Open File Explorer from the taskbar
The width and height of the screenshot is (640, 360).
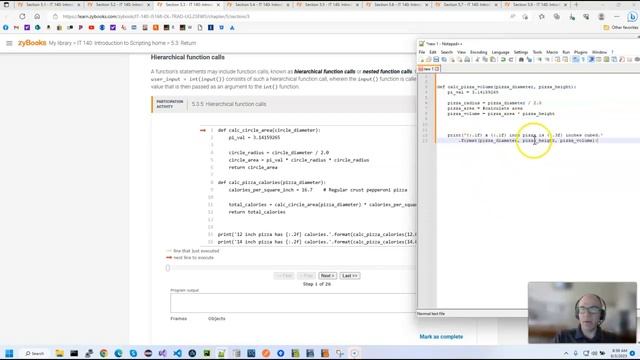click(x=60, y=353)
